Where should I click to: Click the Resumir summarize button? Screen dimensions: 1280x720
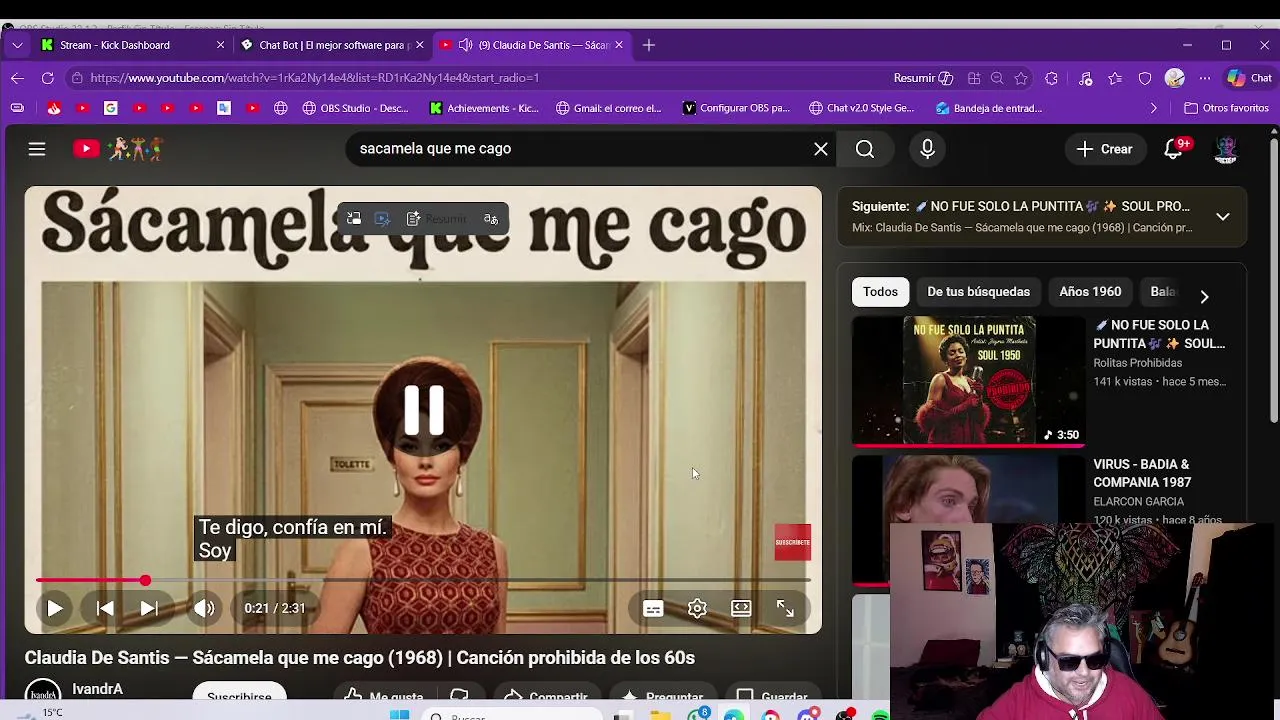pos(923,78)
